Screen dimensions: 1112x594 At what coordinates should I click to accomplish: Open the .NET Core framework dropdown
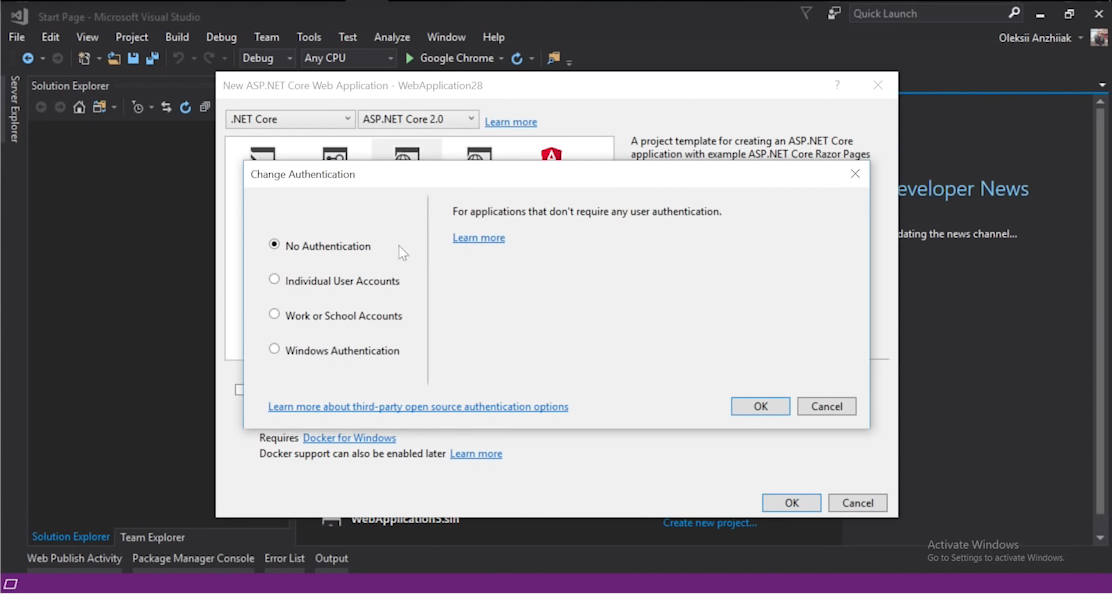point(290,119)
